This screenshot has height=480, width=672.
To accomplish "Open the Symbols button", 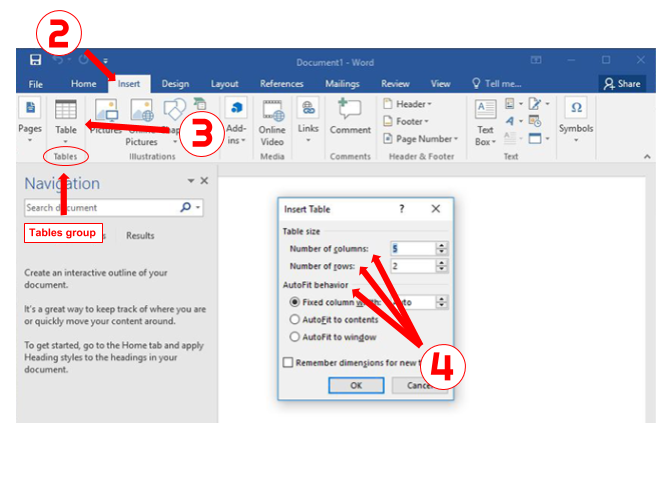I will 576,122.
